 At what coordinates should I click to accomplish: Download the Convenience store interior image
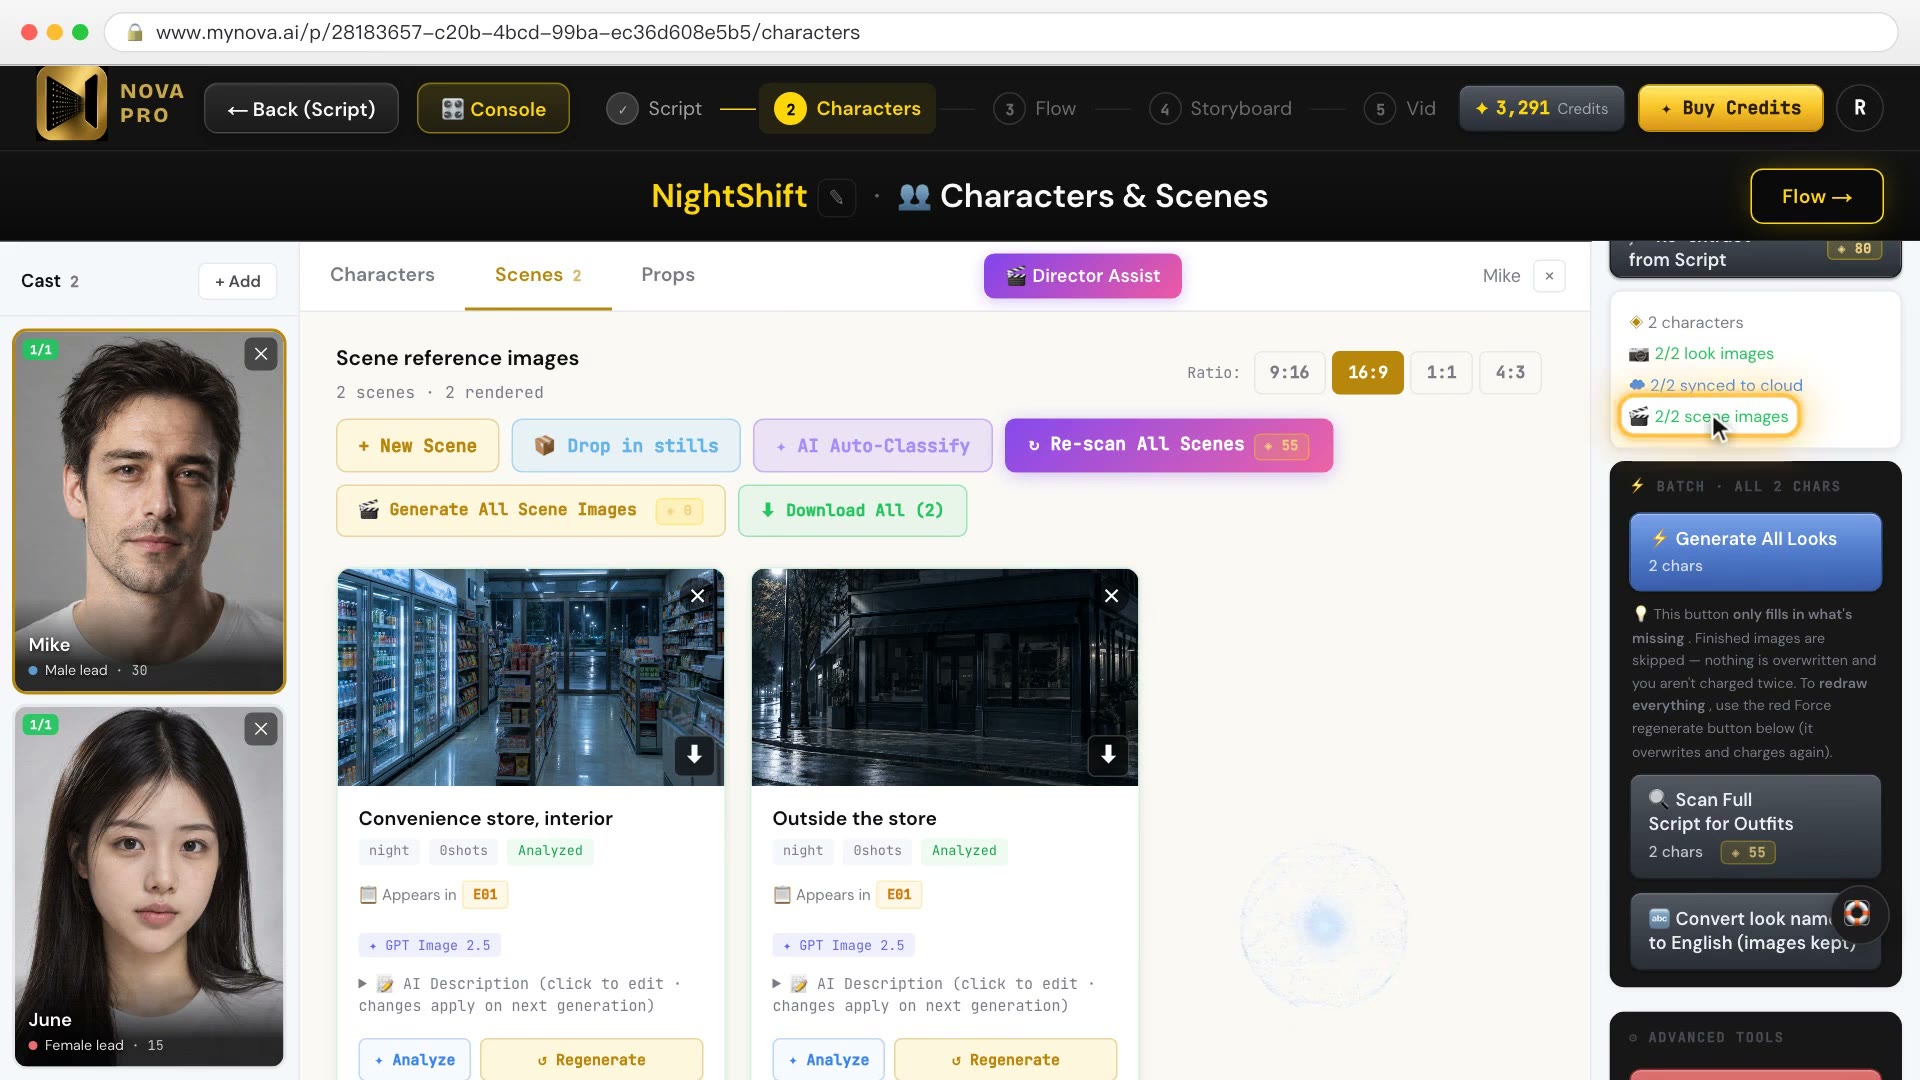(x=694, y=755)
